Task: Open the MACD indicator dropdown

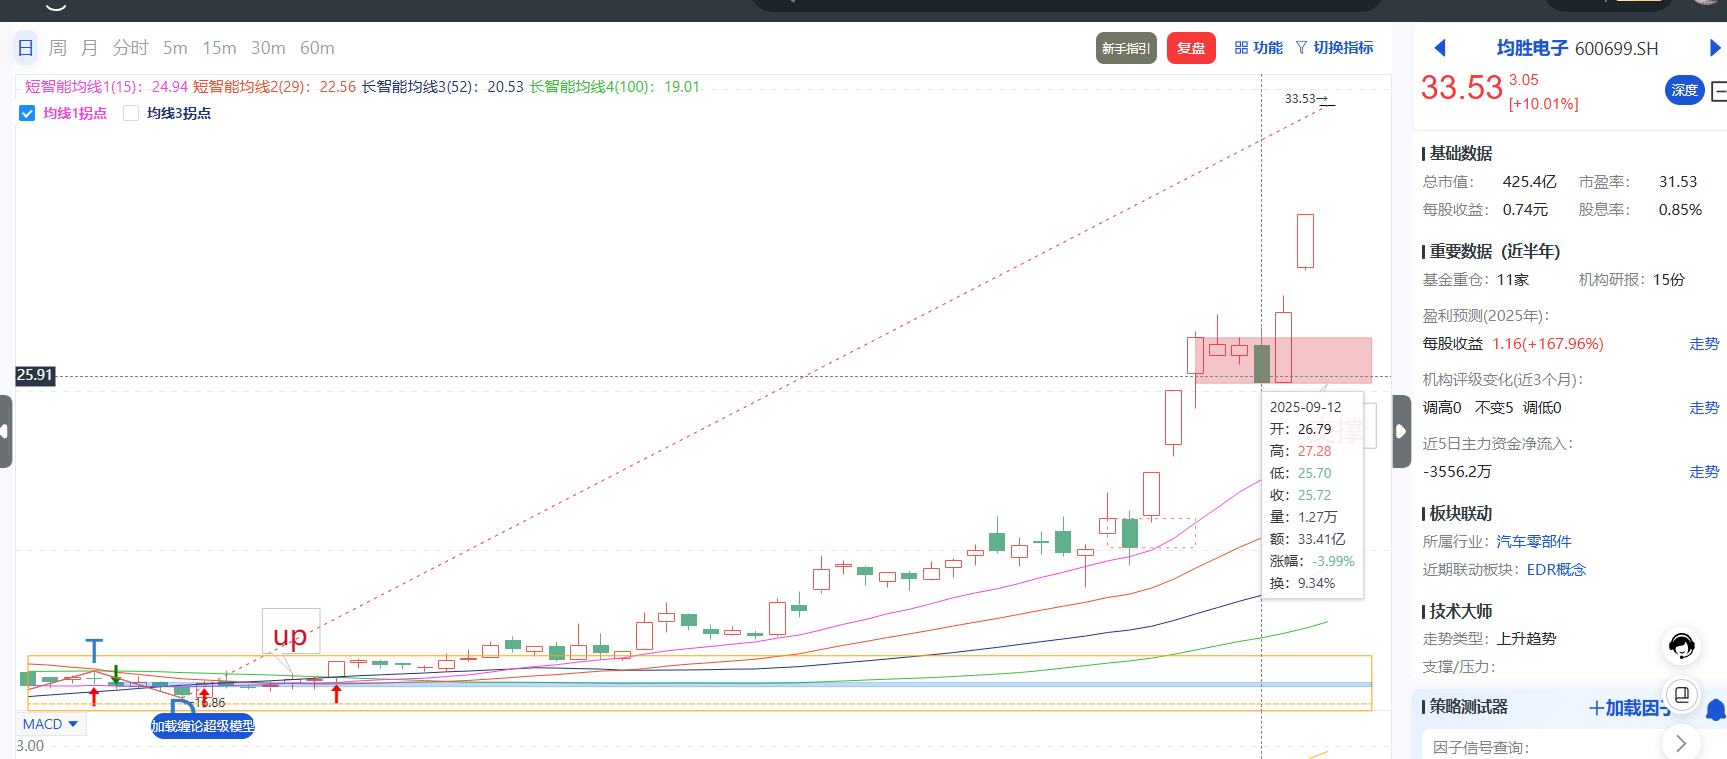Action: click(50, 724)
